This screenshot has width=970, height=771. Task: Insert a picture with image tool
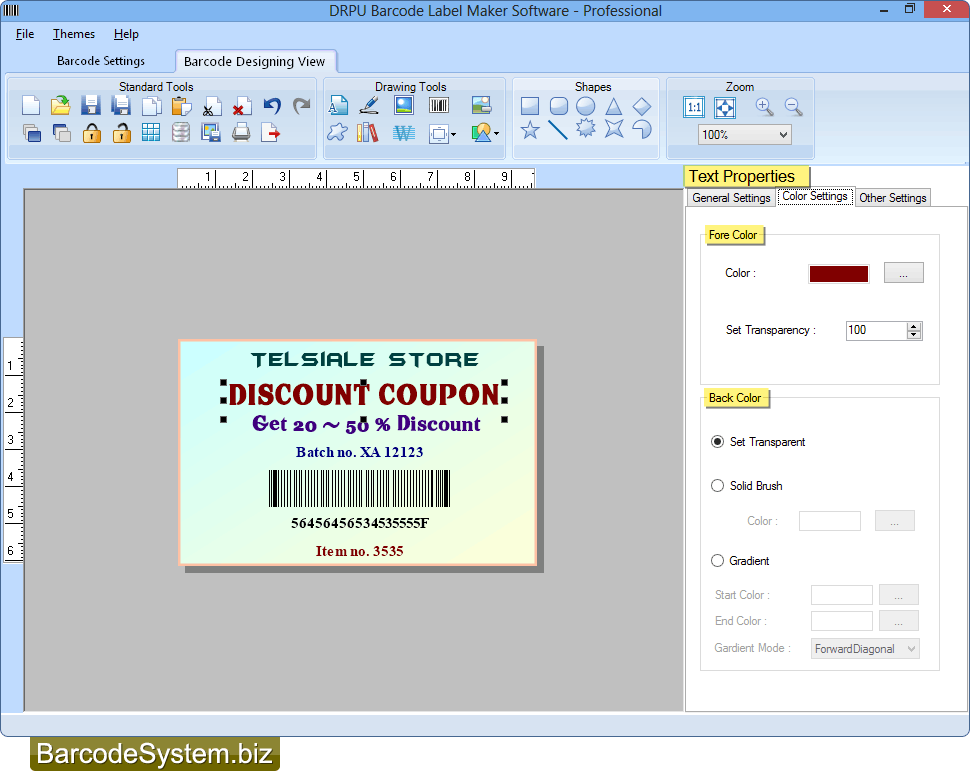click(404, 105)
